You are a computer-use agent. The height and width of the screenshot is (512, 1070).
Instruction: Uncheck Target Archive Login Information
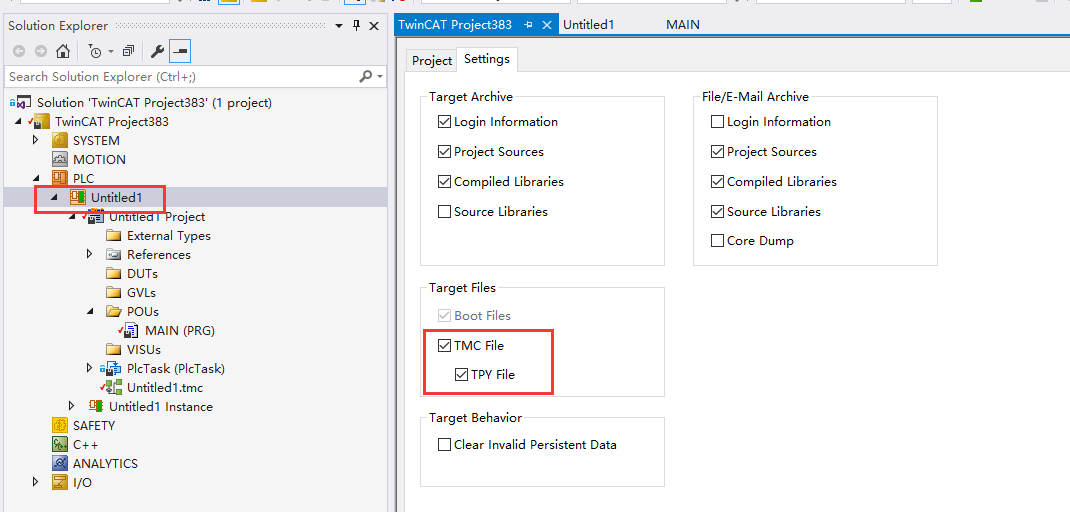444,122
